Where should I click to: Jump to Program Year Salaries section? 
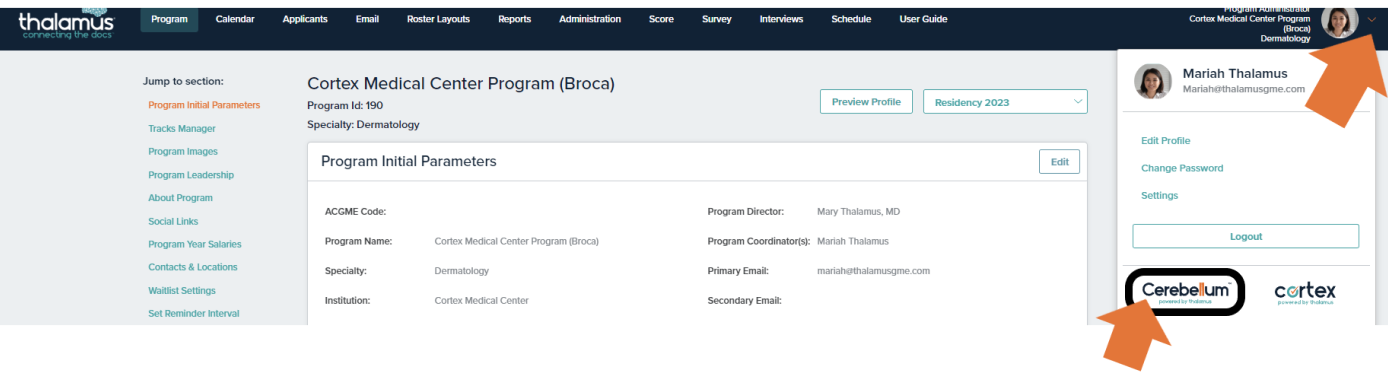pos(195,244)
